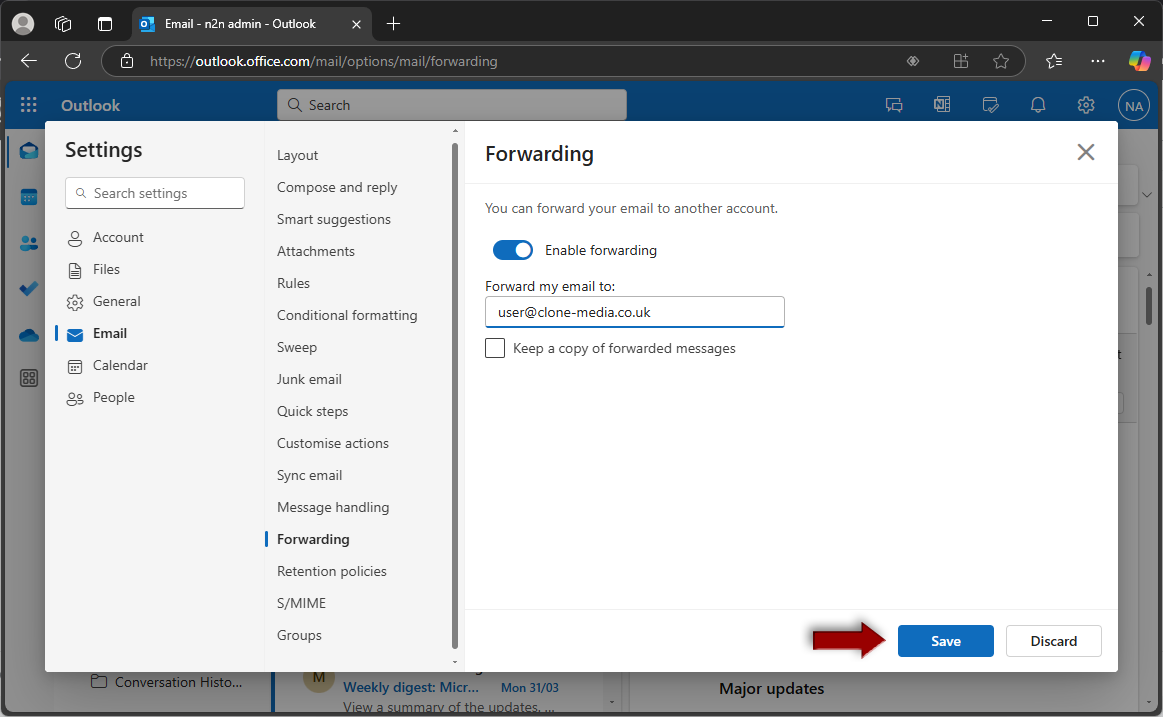Screen dimensions: 1163x717
Task: Open a new browser tab
Action: (x=393, y=24)
